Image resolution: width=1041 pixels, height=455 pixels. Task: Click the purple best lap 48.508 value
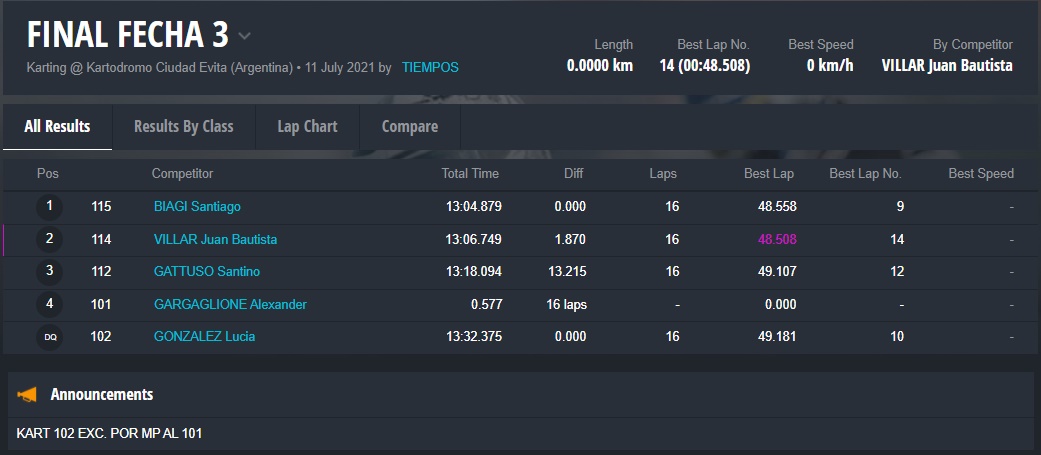tap(777, 240)
